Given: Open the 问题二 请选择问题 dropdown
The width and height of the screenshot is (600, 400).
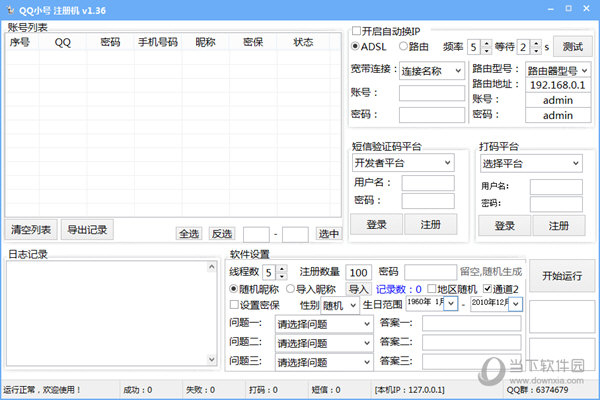Looking at the screenshot, I should pos(324,343).
